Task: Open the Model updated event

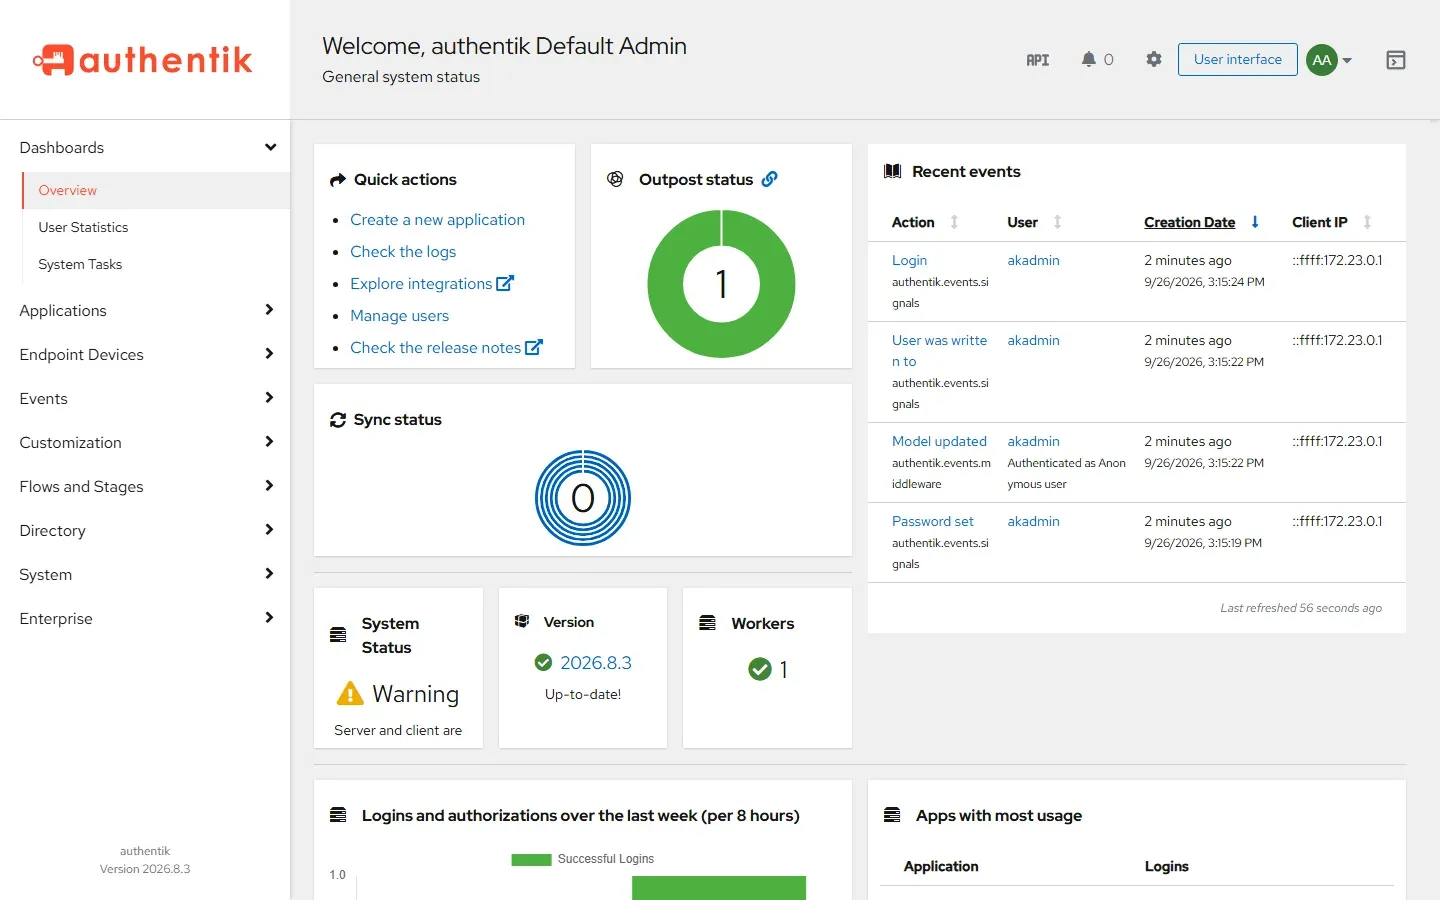Action: click(939, 441)
